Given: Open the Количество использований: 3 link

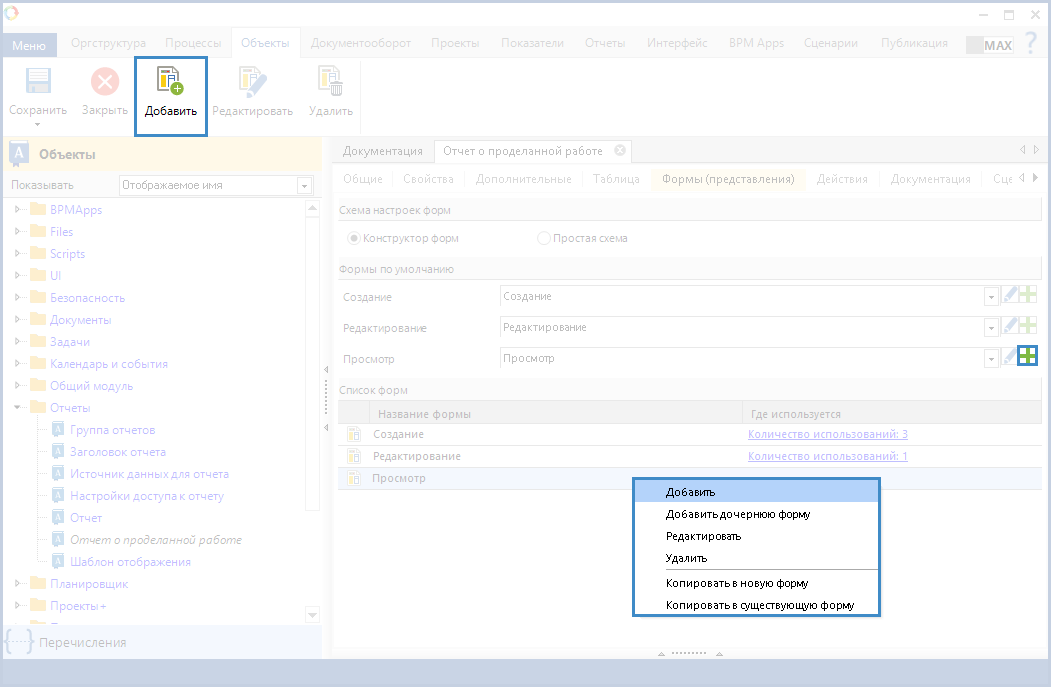Looking at the screenshot, I should click(828, 434).
